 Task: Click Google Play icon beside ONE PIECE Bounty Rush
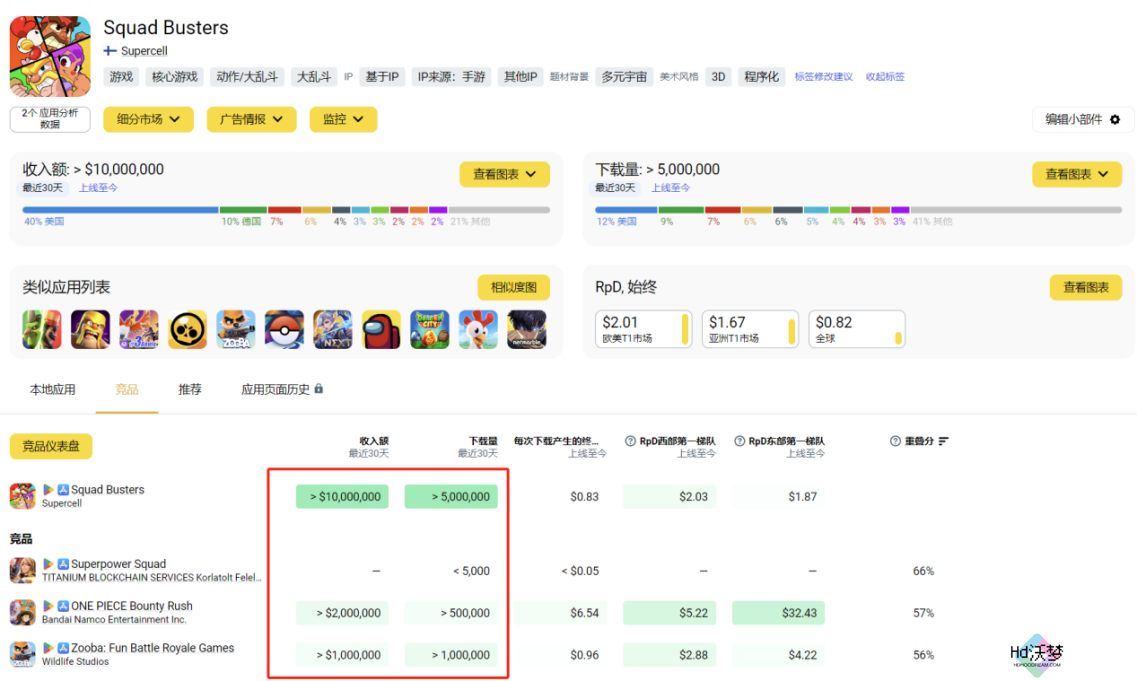coord(49,606)
